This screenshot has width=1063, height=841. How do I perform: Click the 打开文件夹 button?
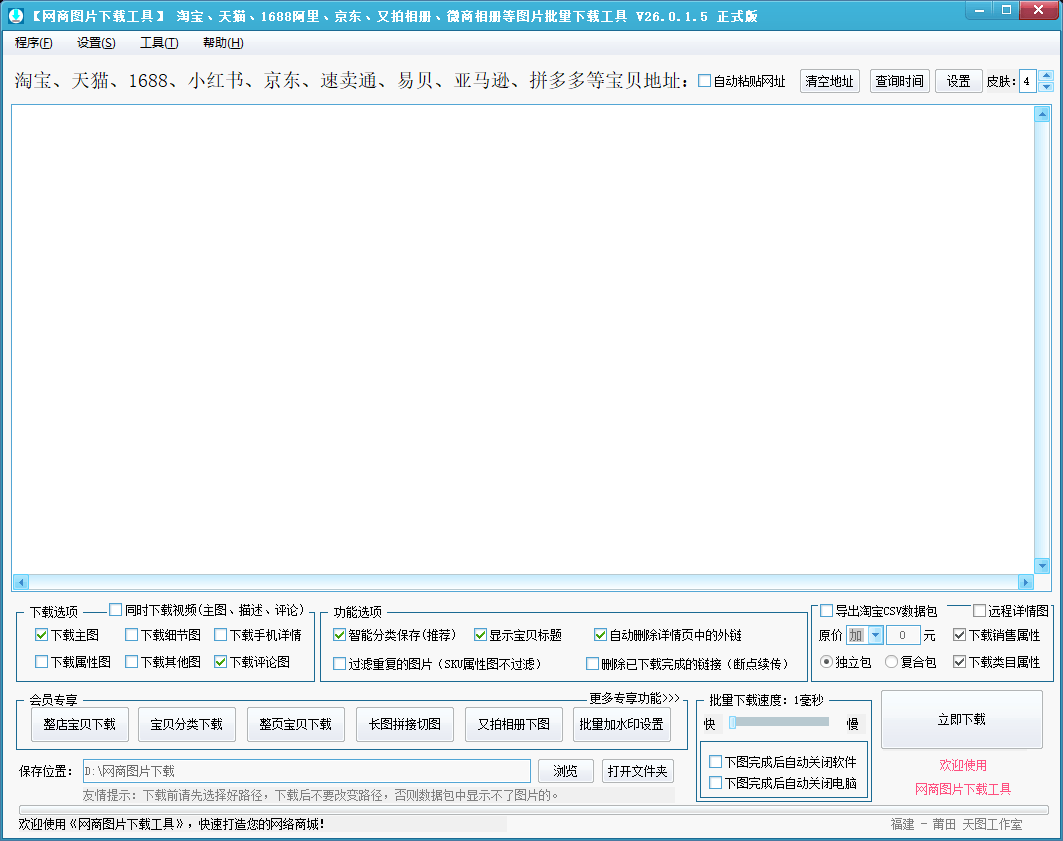coord(637,771)
